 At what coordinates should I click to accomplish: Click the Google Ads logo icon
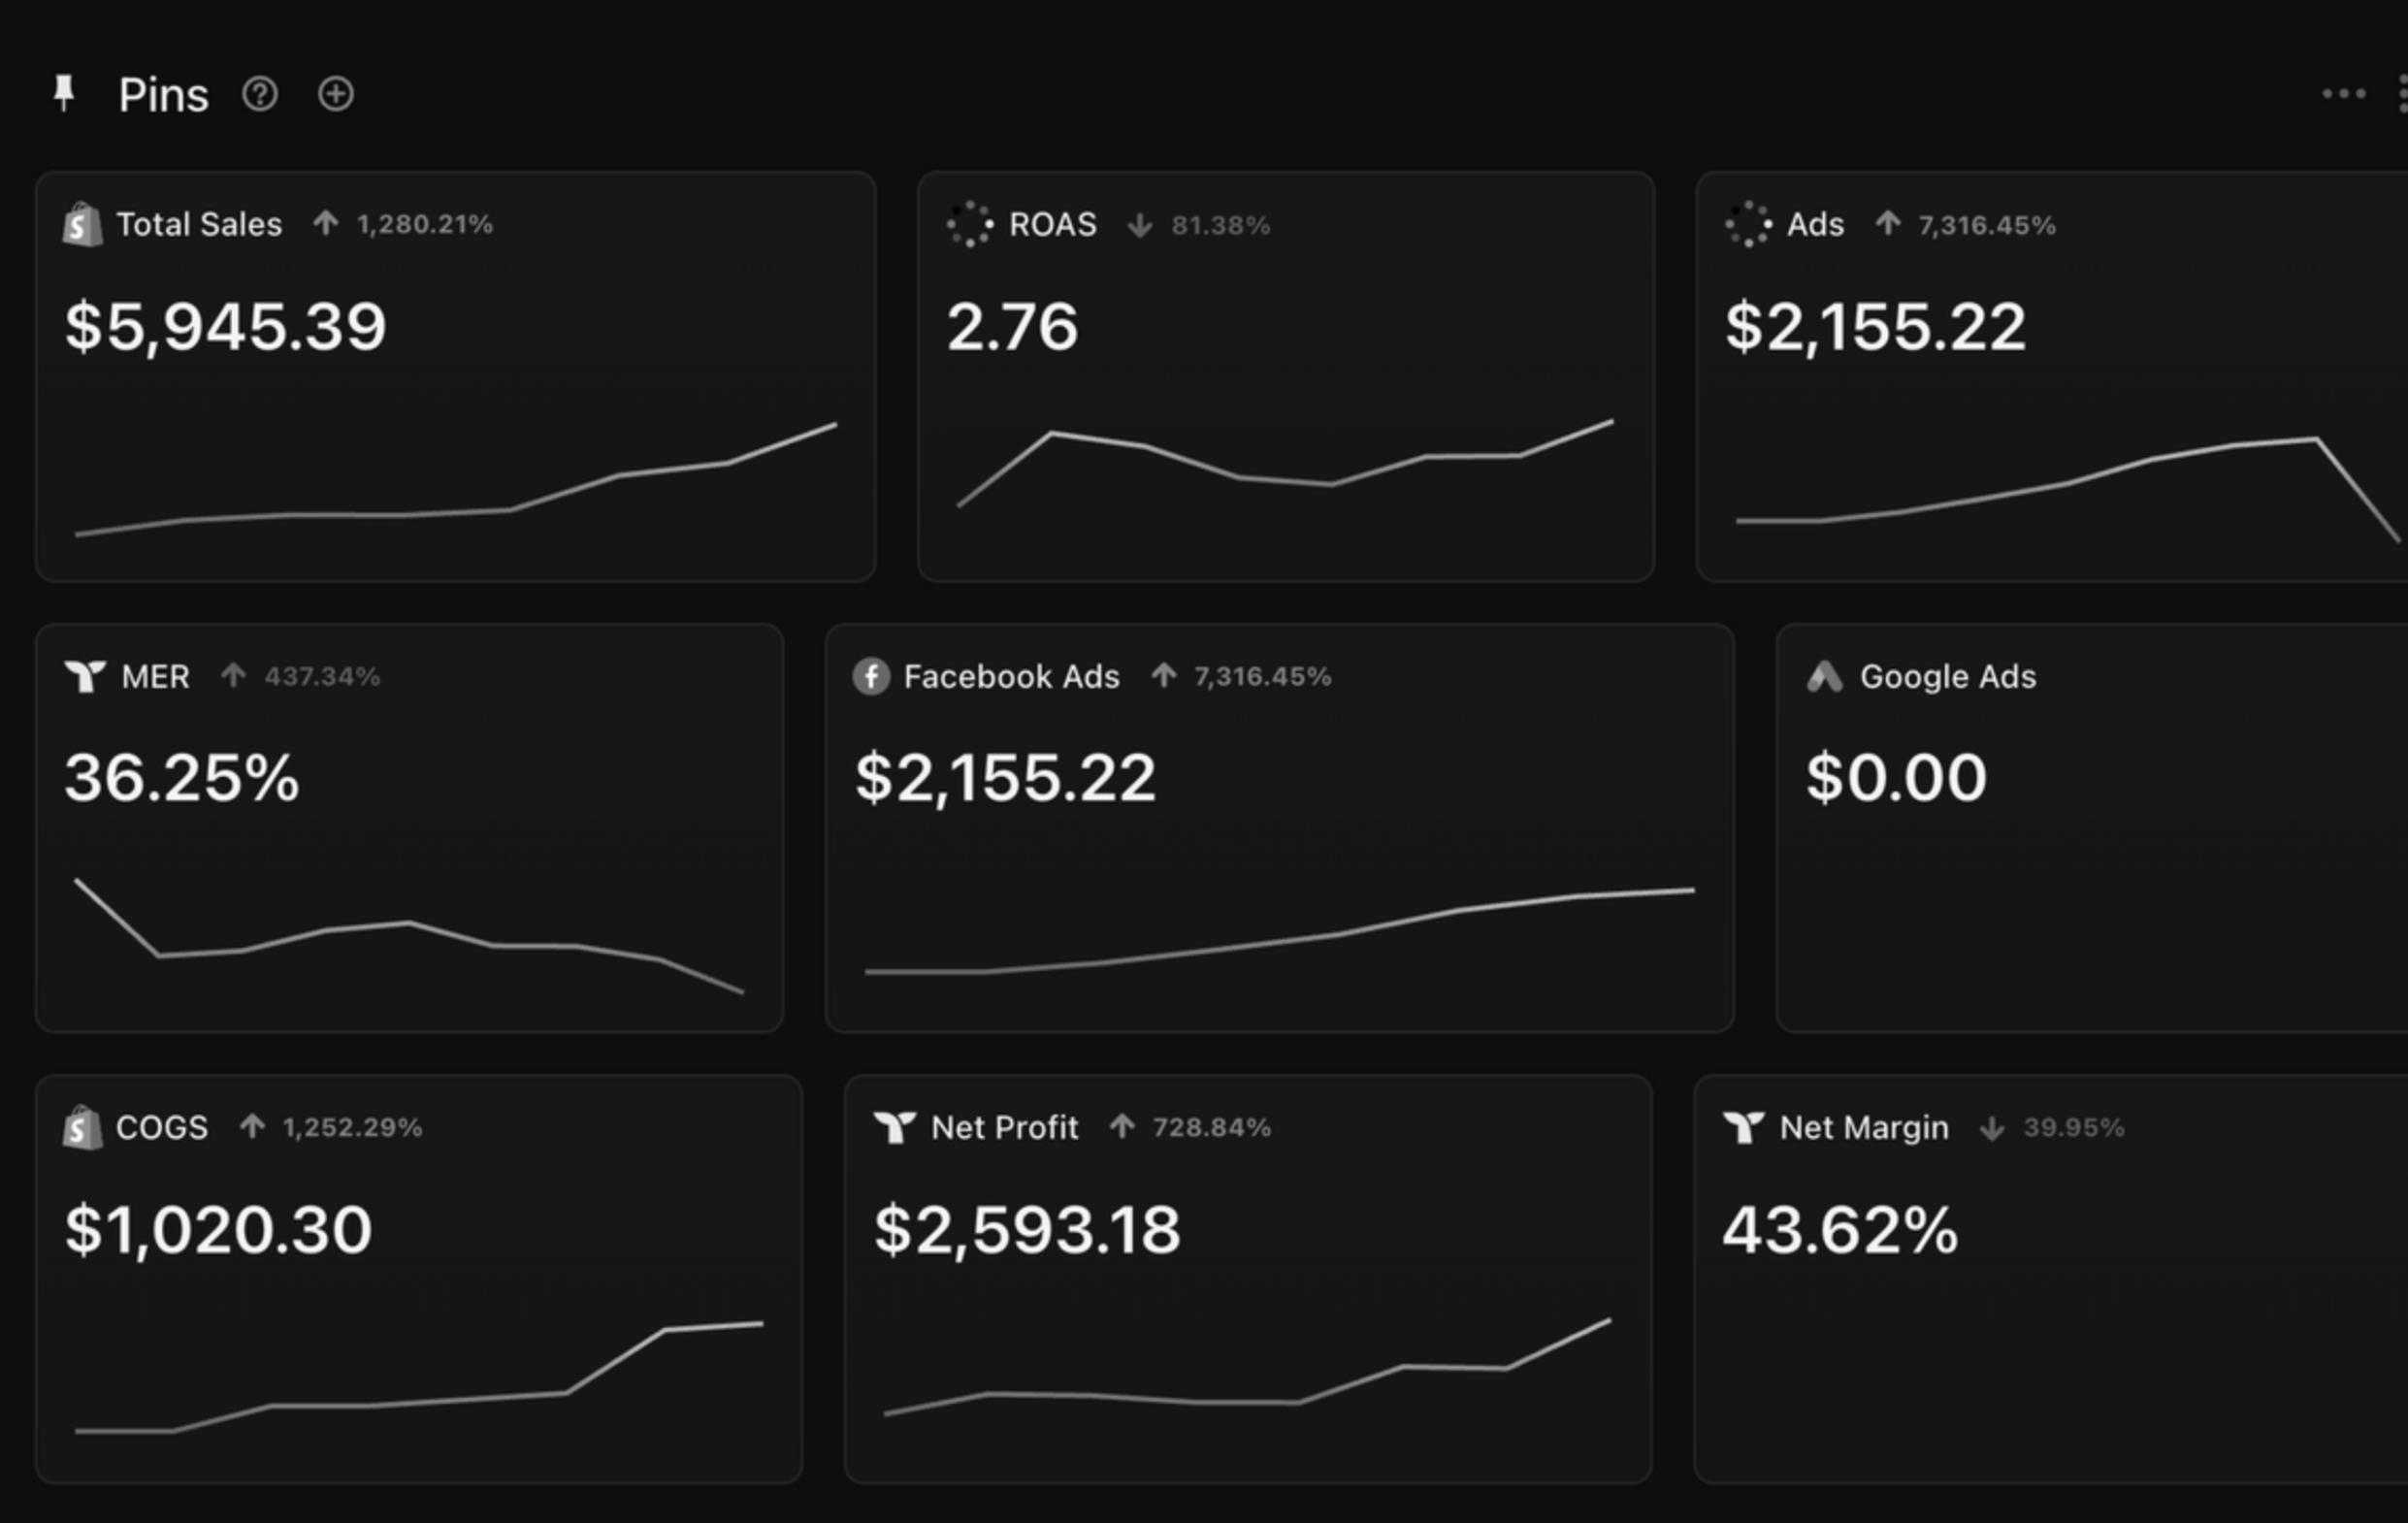(x=1824, y=677)
